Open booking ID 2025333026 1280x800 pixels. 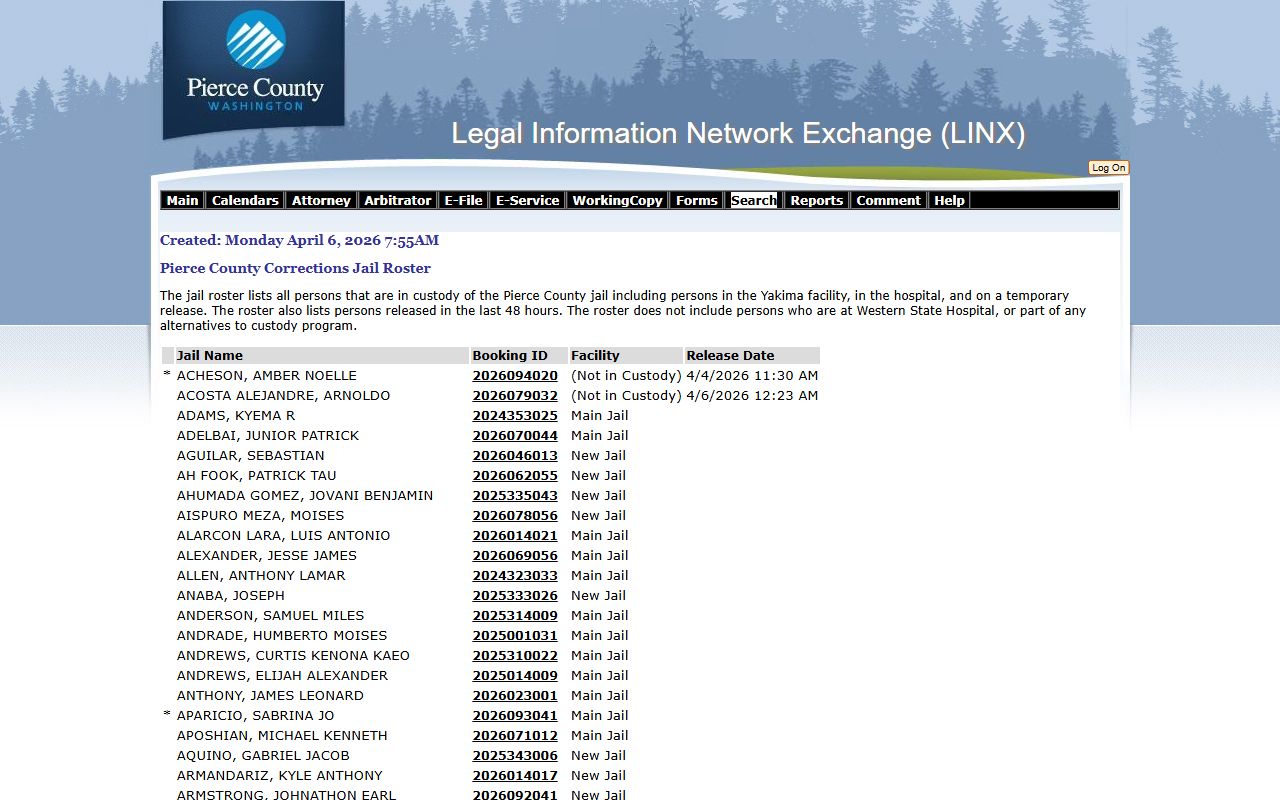click(515, 596)
